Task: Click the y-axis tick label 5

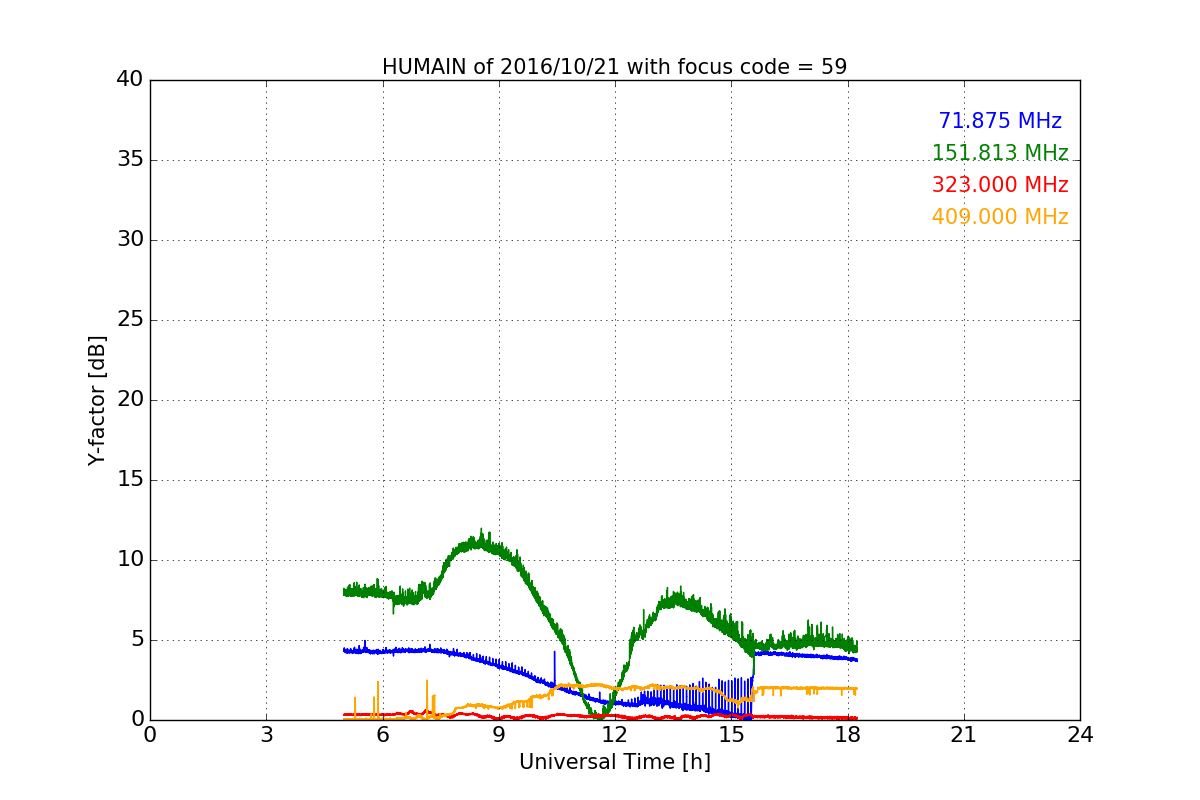Action: (136, 640)
